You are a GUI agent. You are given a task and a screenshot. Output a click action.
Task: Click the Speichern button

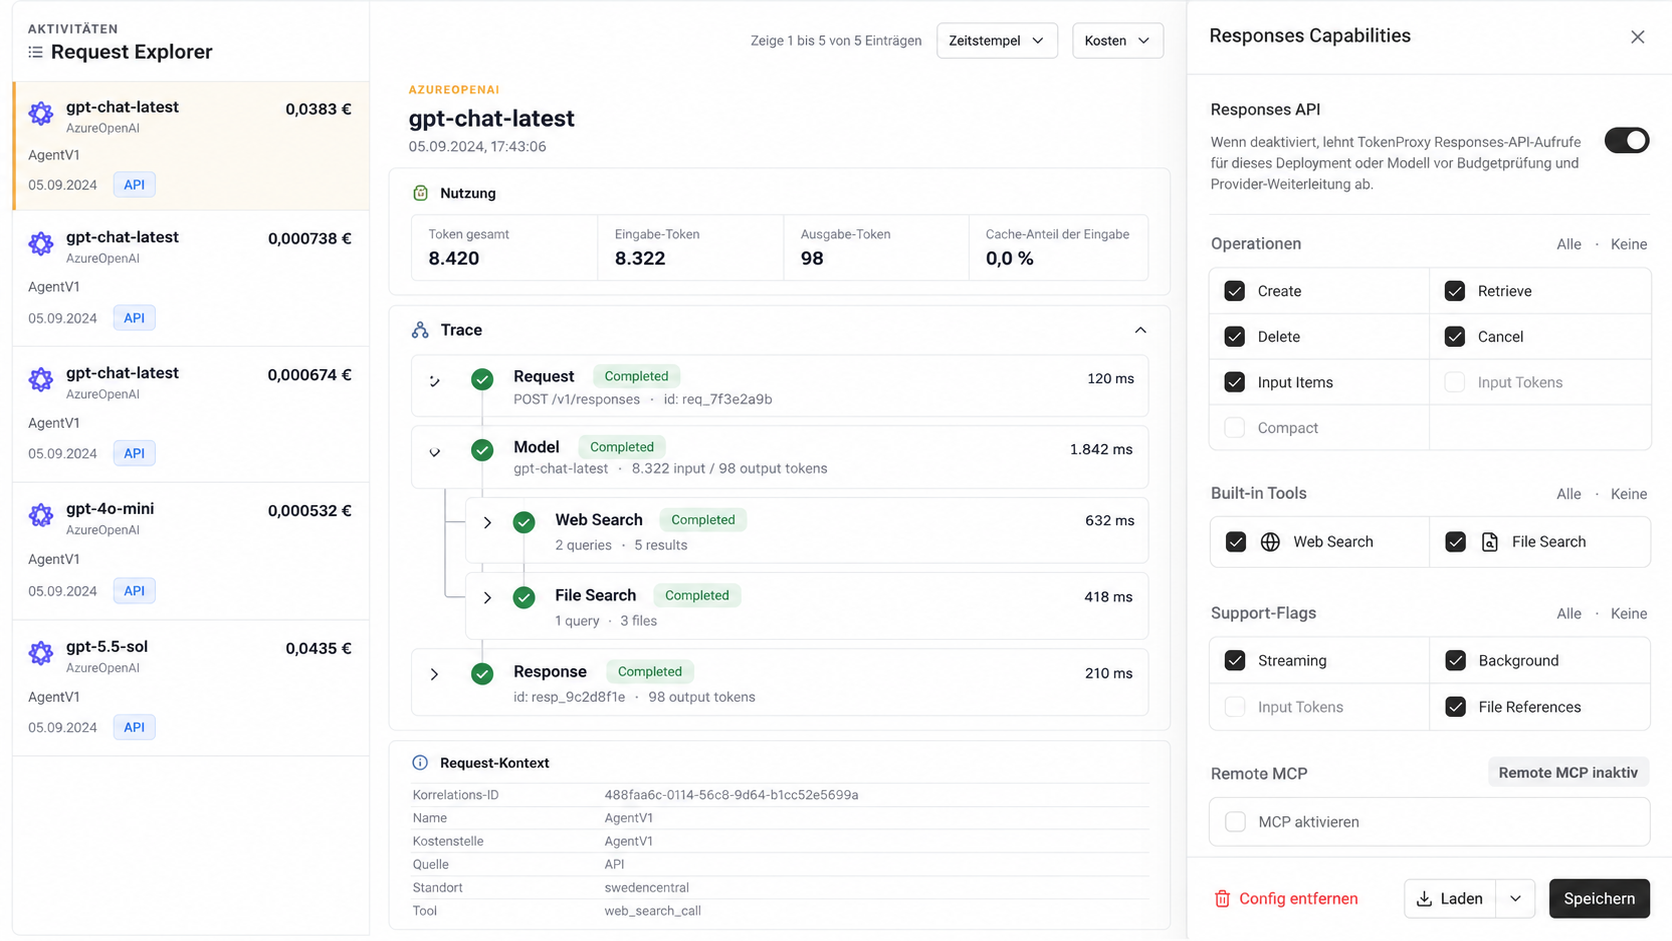pyautogui.click(x=1599, y=899)
